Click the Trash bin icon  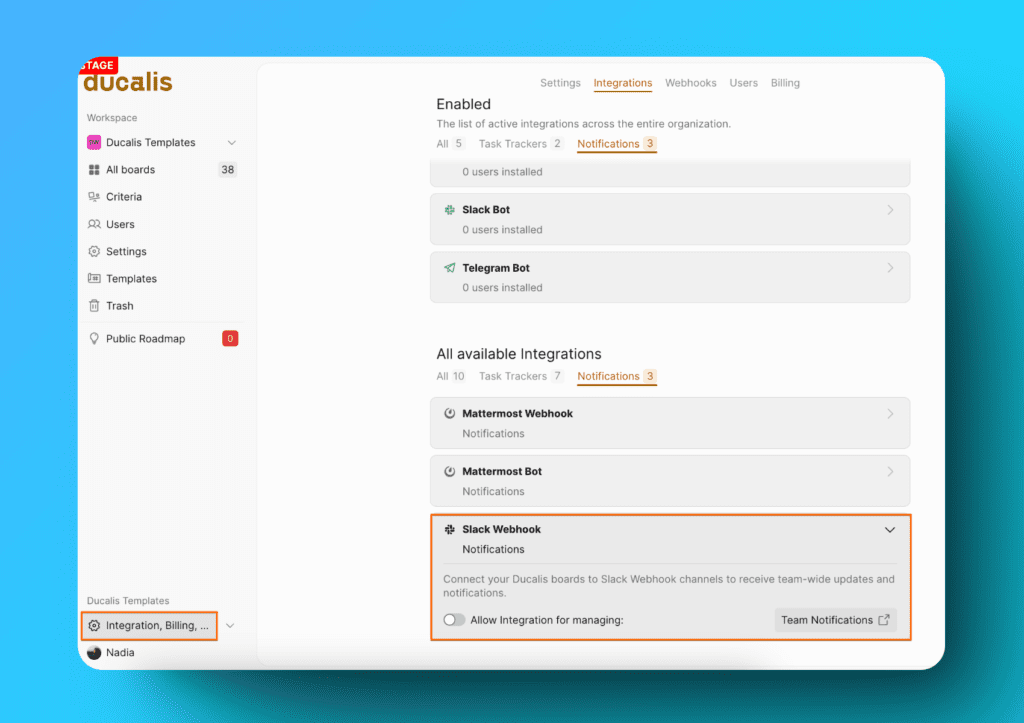point(94,306)
